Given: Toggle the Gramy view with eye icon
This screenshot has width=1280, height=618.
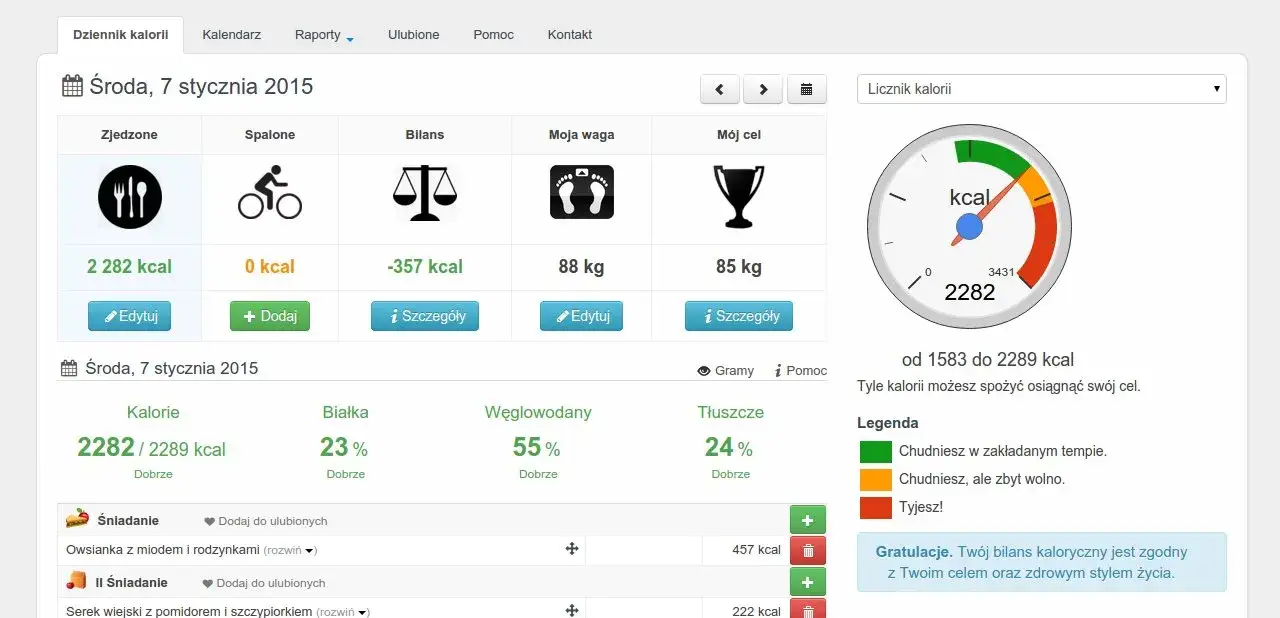Looking at the screenshot, I should (725, 370).
